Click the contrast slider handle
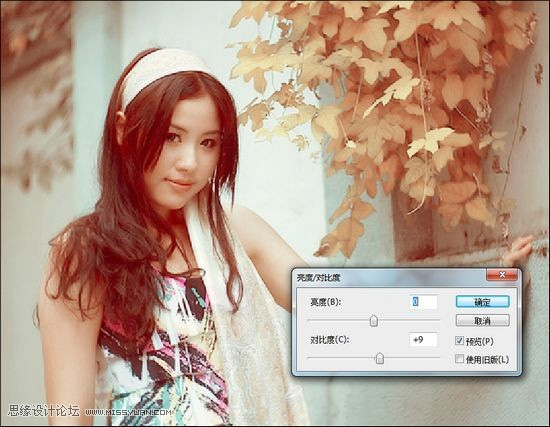Screen dimensions: 550x427 [380, 358]
